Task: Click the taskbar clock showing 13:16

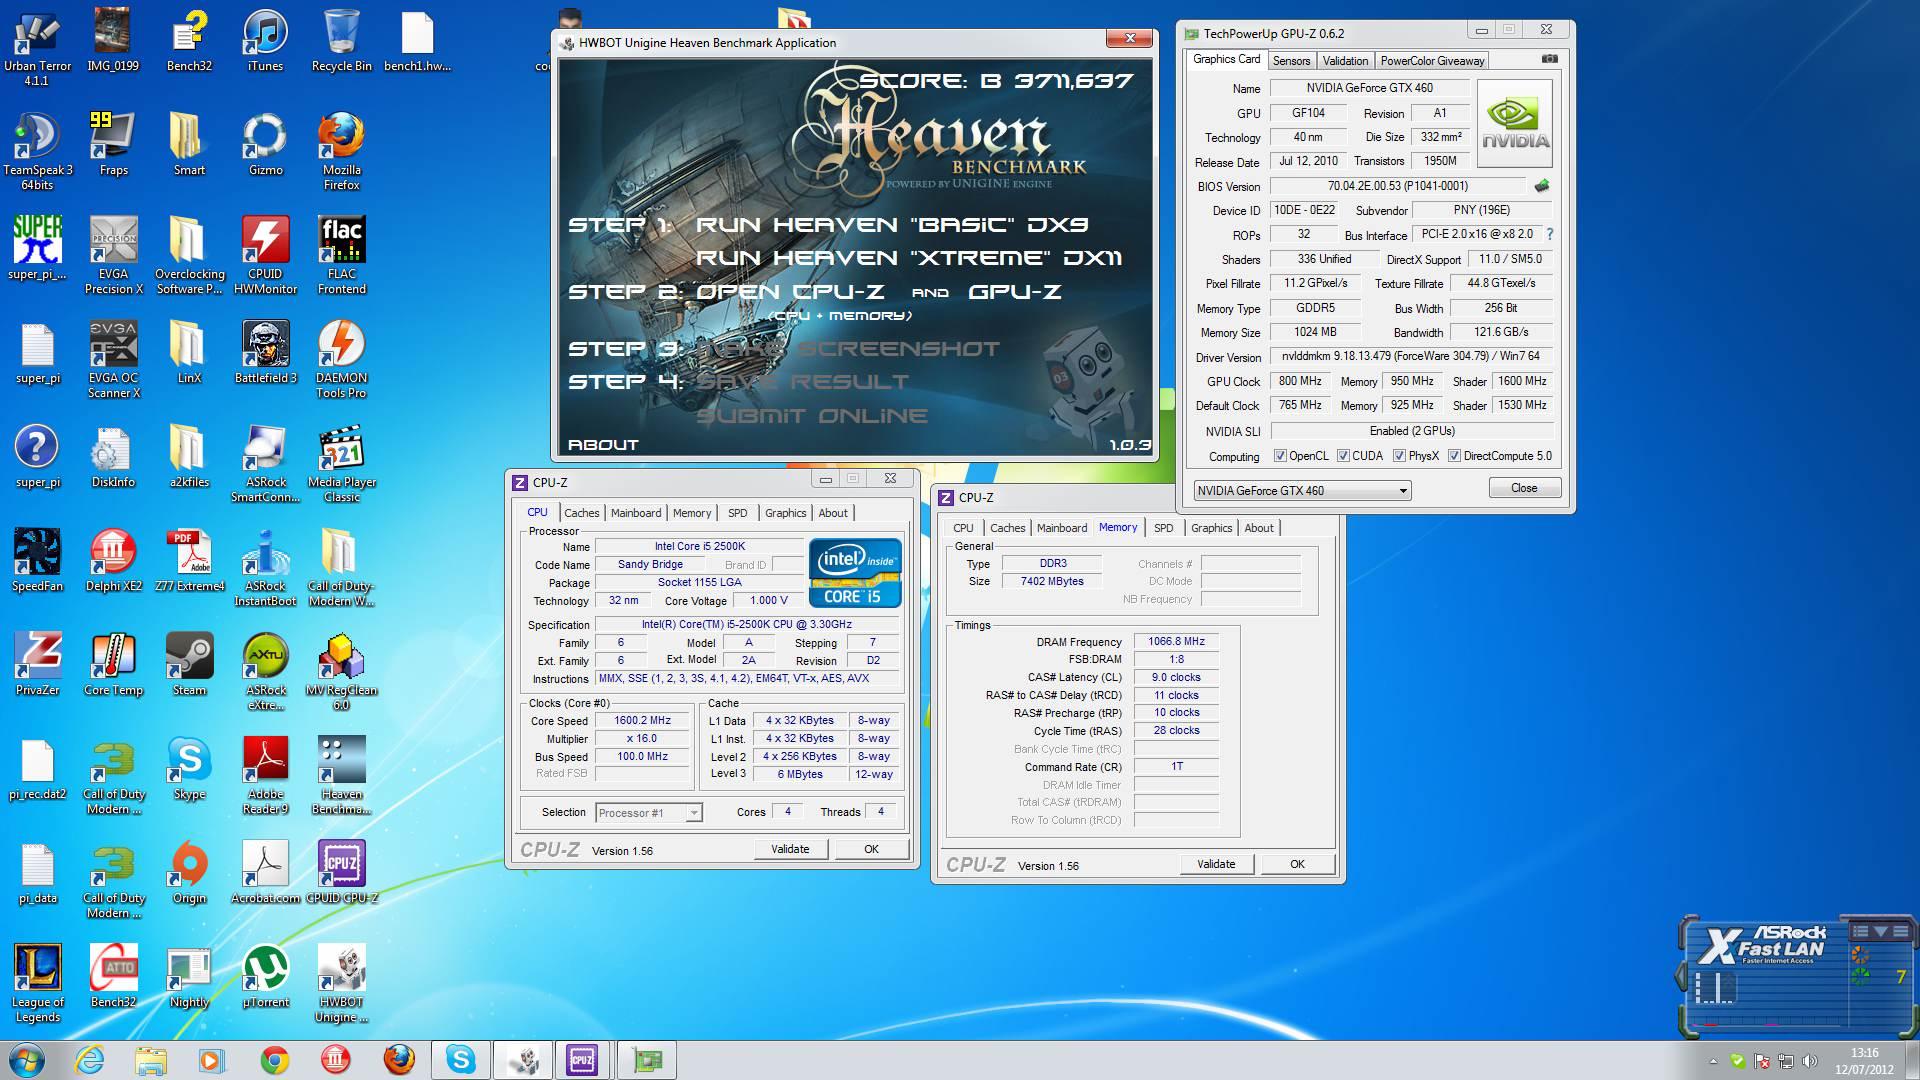Action: tap(1864, 1061)
